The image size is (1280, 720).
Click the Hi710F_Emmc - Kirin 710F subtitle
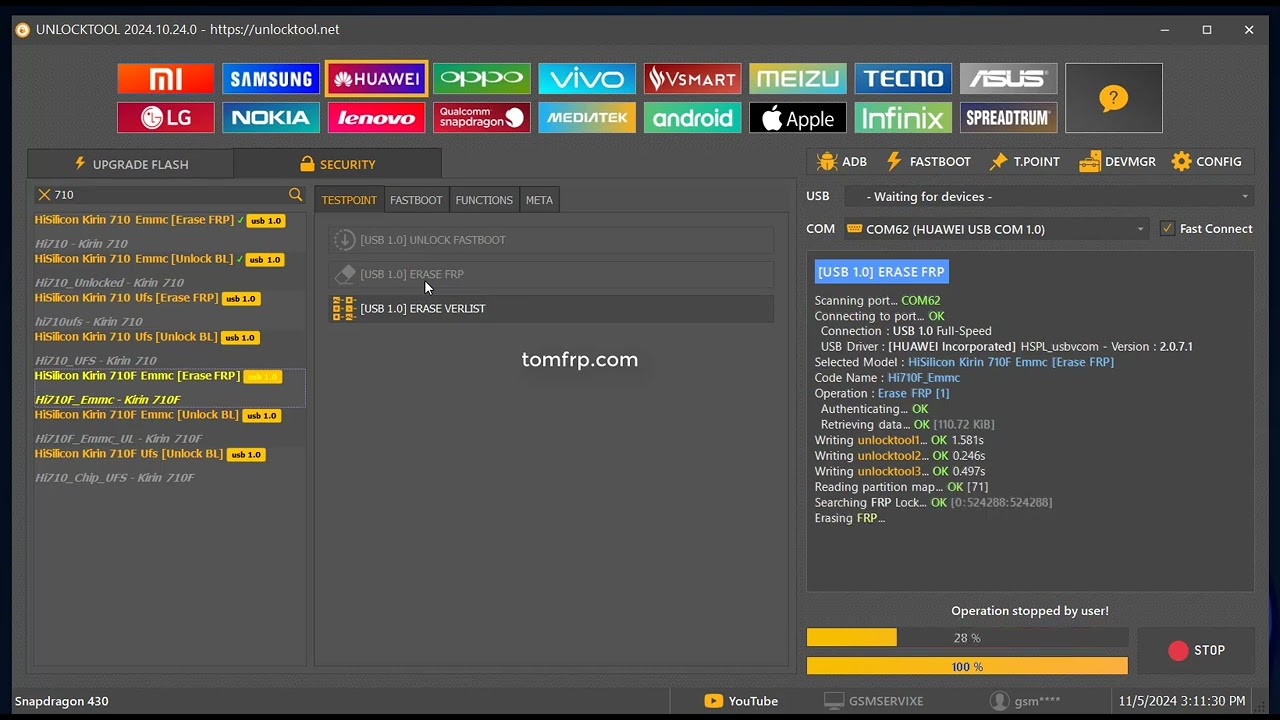108,400
